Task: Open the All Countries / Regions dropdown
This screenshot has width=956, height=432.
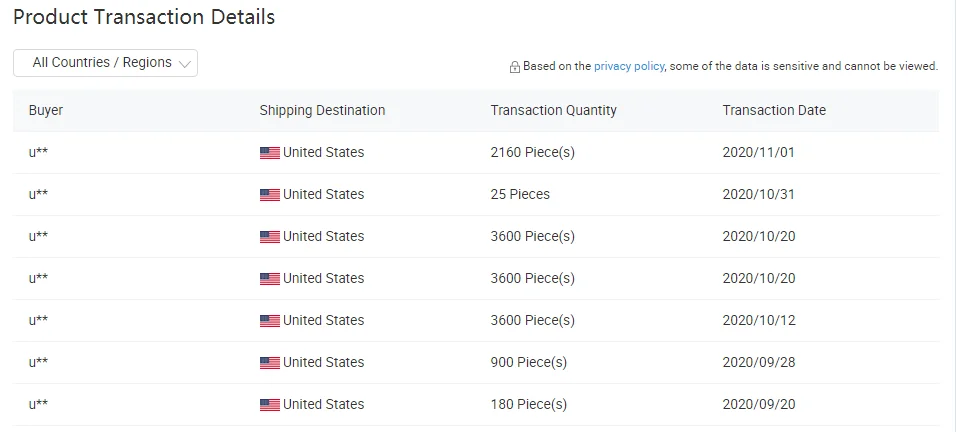Action: 105,63
